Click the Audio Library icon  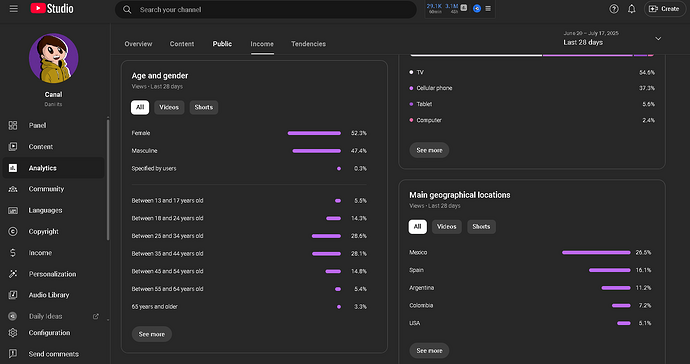coord(13,295)
